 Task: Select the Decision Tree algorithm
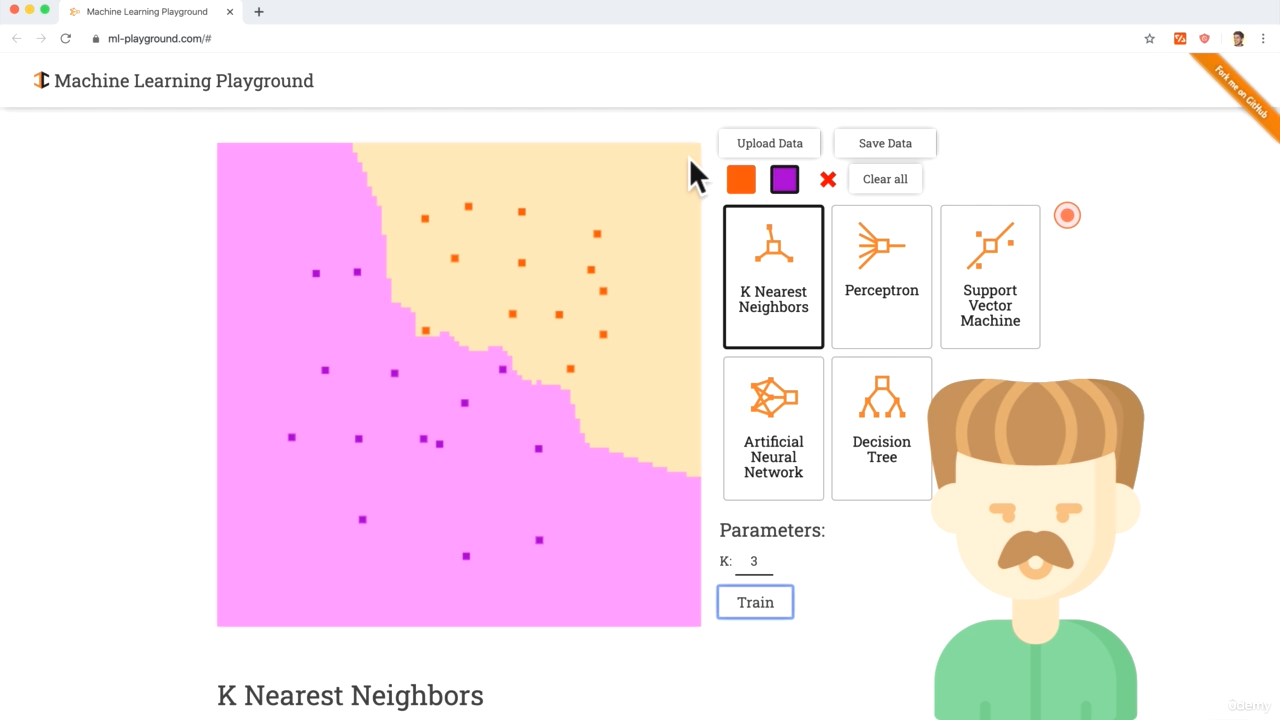point(881,428)
